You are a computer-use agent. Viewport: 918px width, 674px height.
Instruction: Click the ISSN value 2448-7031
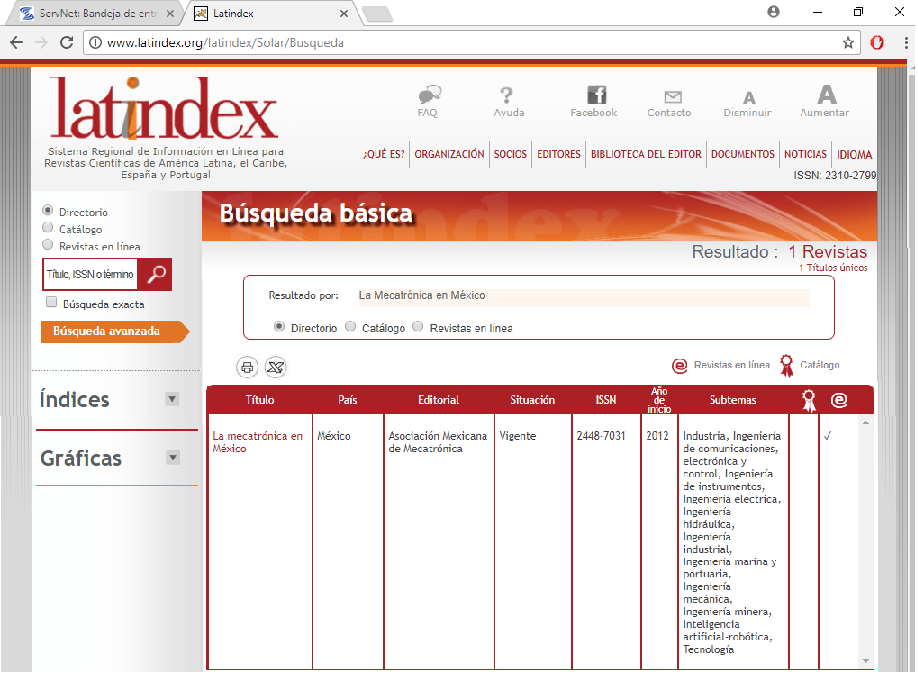pyautogui.click(x=601, y=436)
